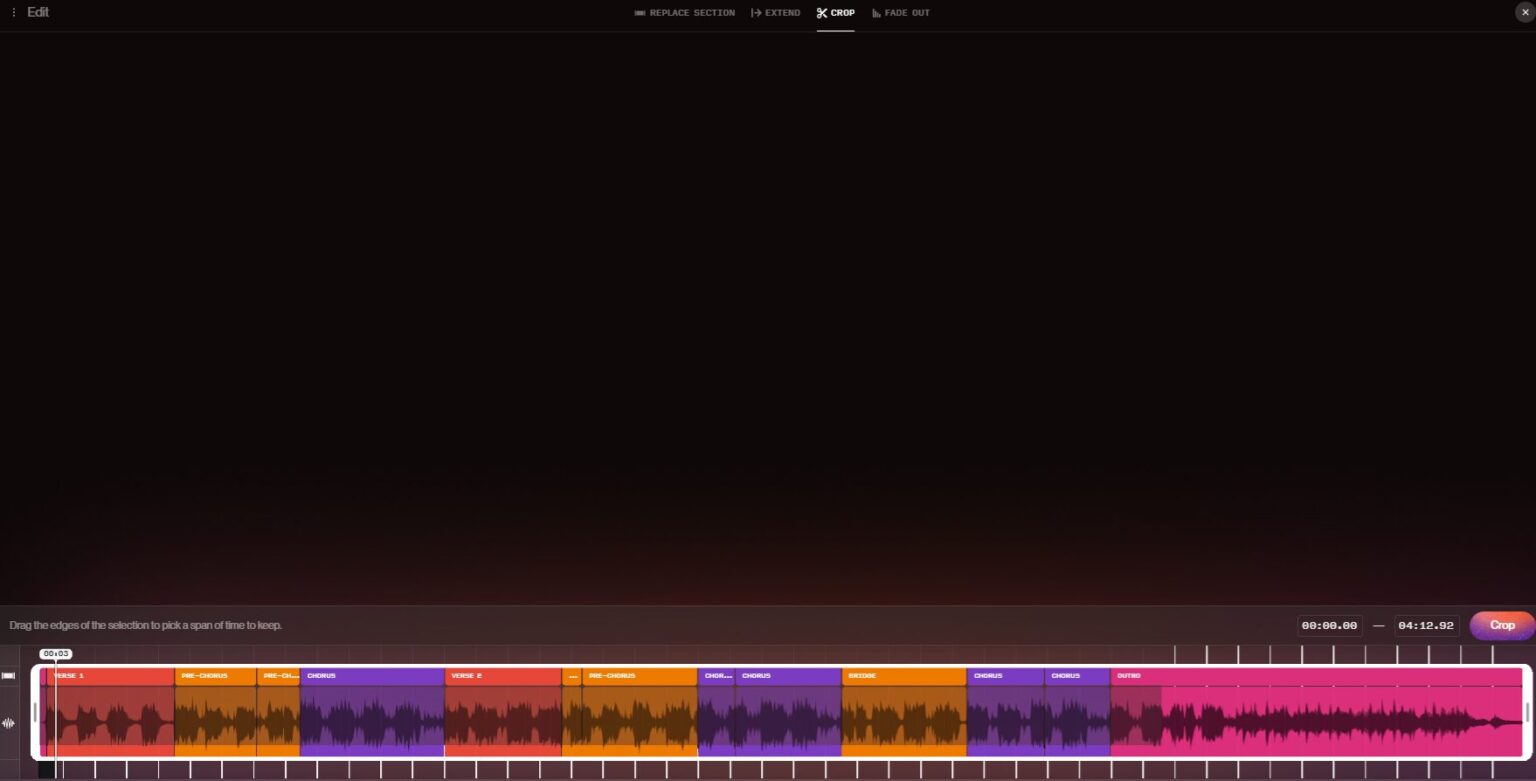
Task: Select the waveform view icon left of timeline
Action: 9,723
